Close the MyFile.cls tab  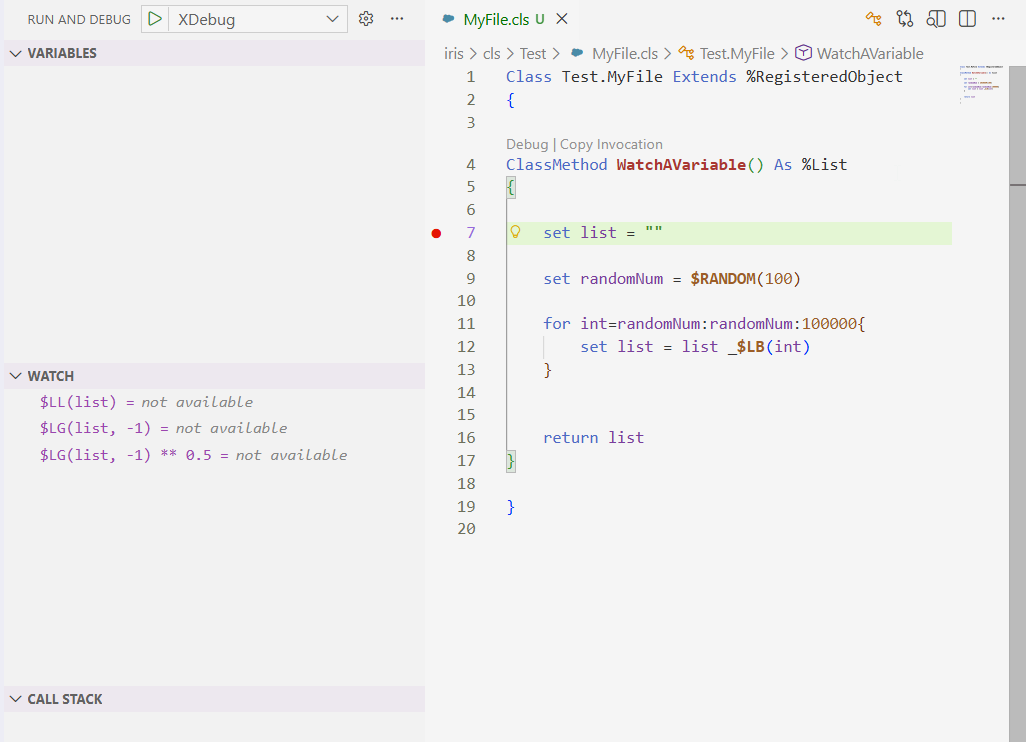pyautogui.click(x=562, y=19)
